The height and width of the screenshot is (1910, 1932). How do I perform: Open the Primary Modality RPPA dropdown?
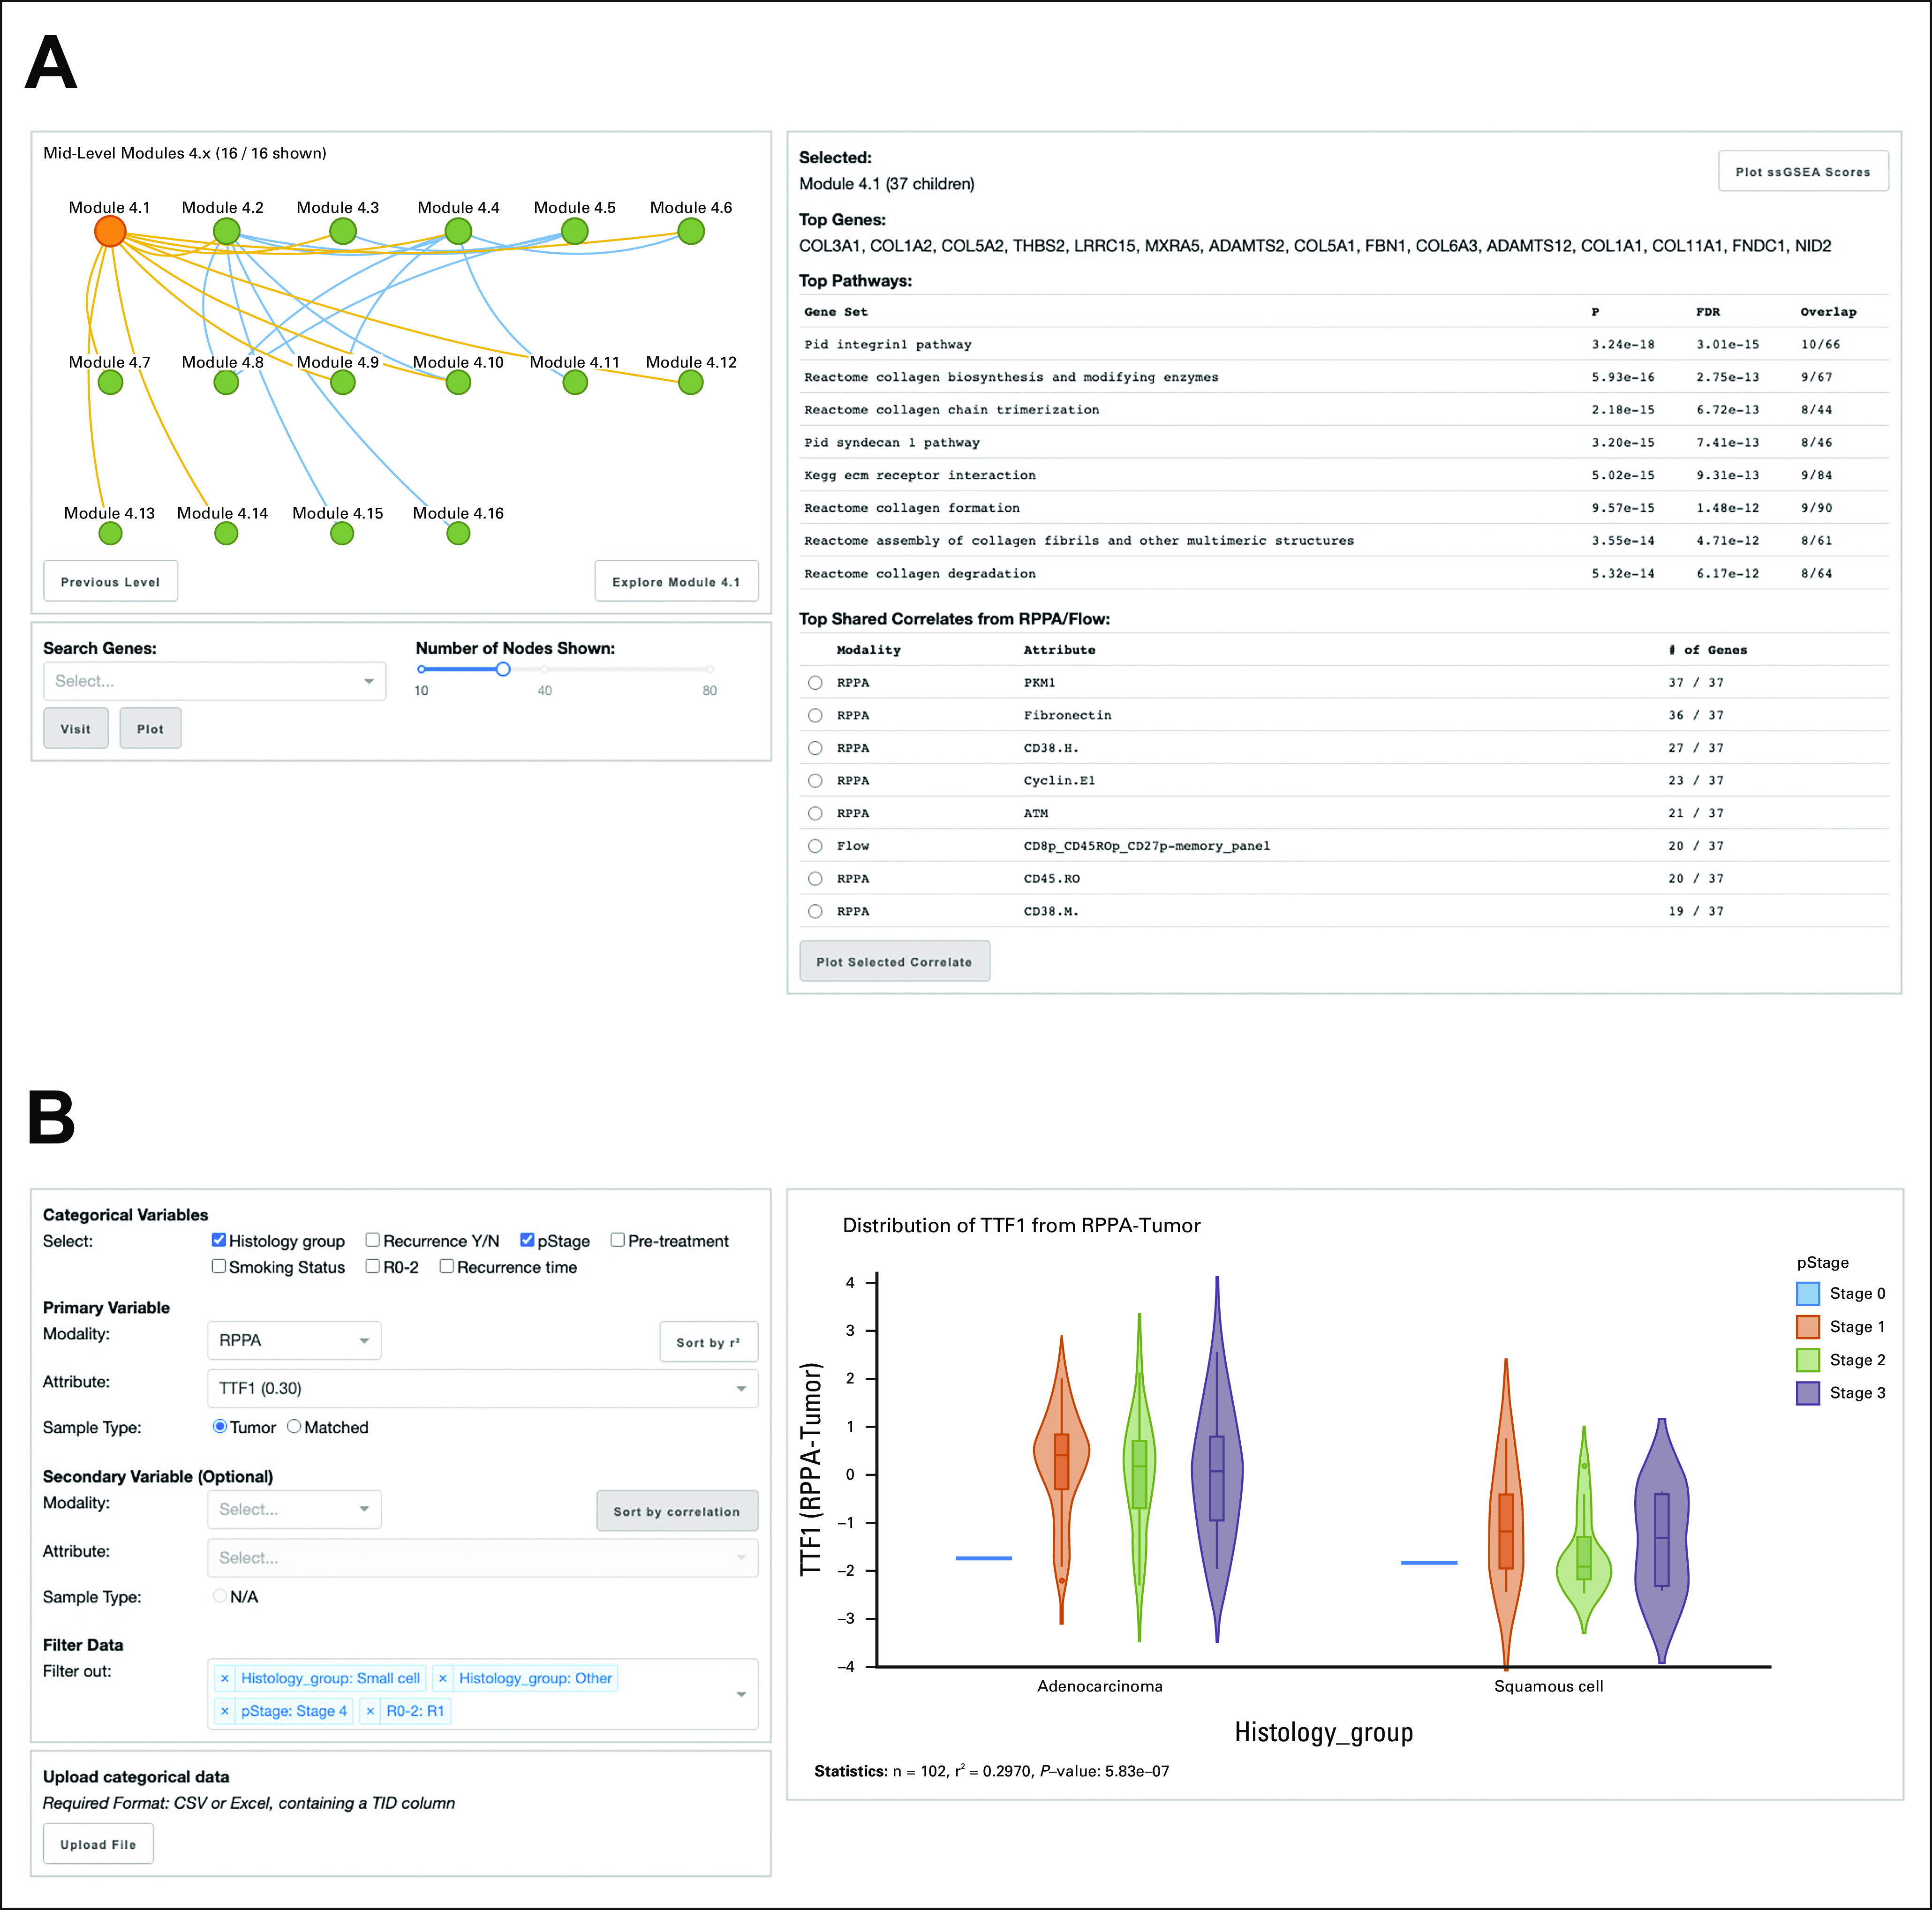(x=294, y=1341)
